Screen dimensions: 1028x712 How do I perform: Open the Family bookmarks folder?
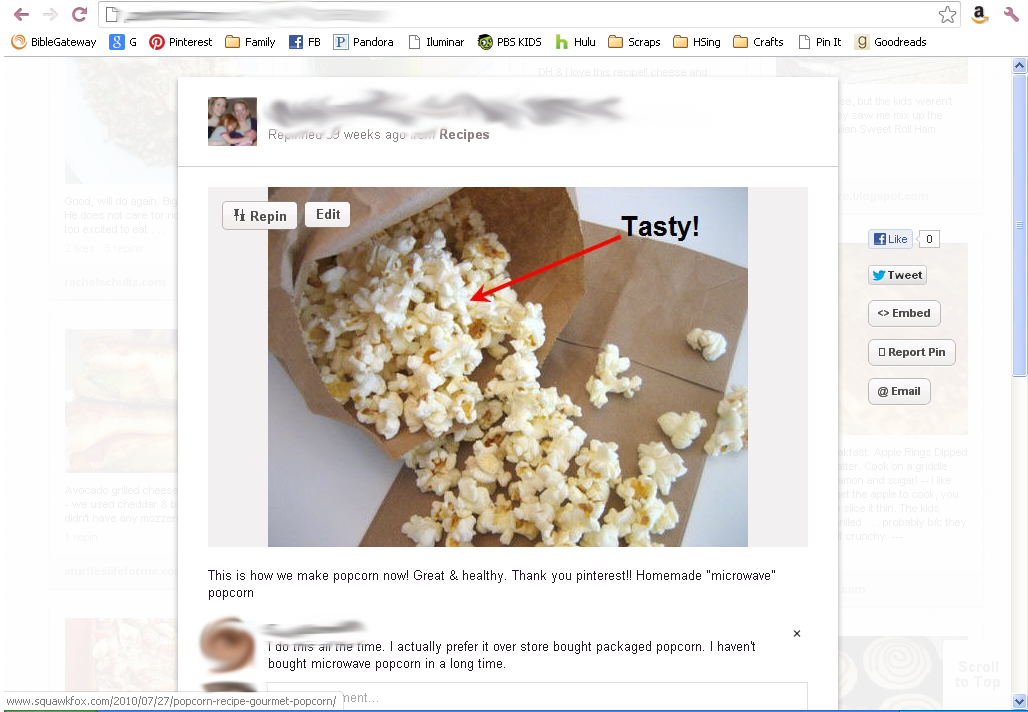[x=250, y=42]
